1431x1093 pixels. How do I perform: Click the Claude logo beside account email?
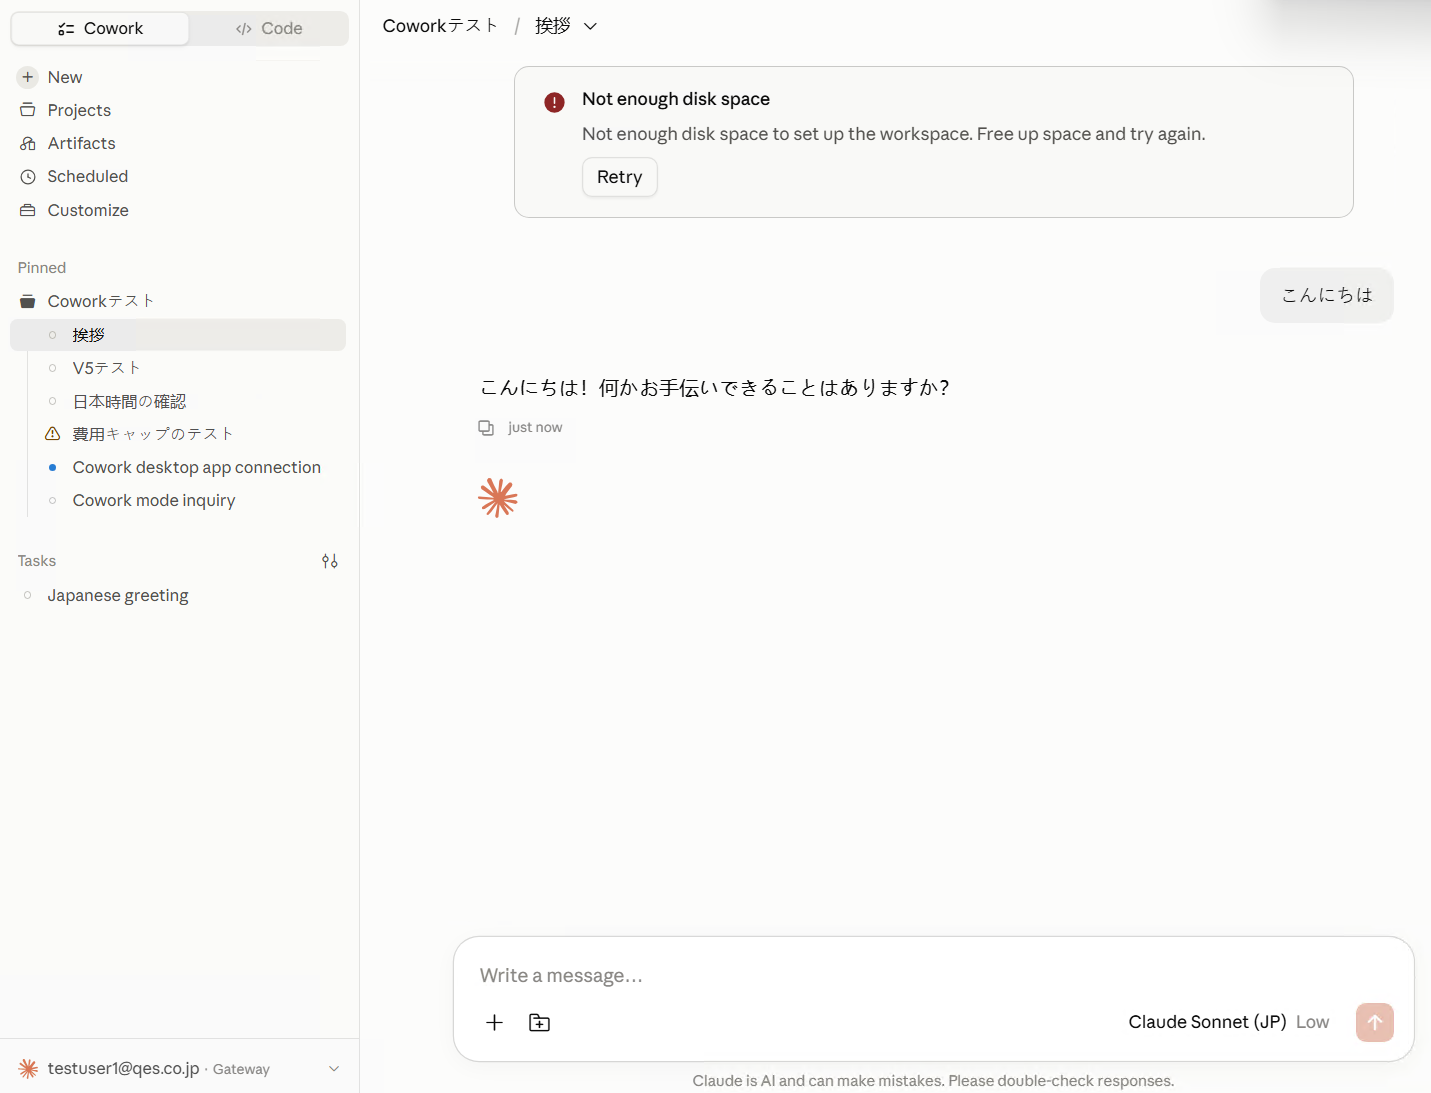tap(28, 1069)
